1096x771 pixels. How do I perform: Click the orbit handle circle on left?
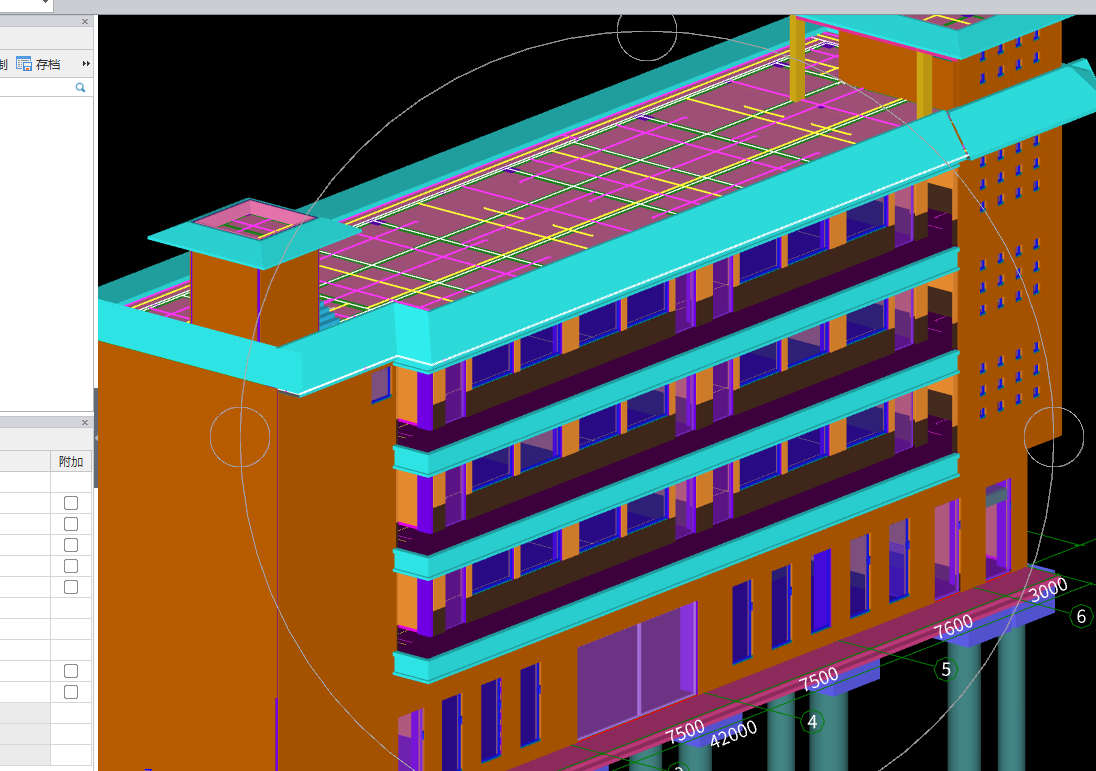click(240, 437)
